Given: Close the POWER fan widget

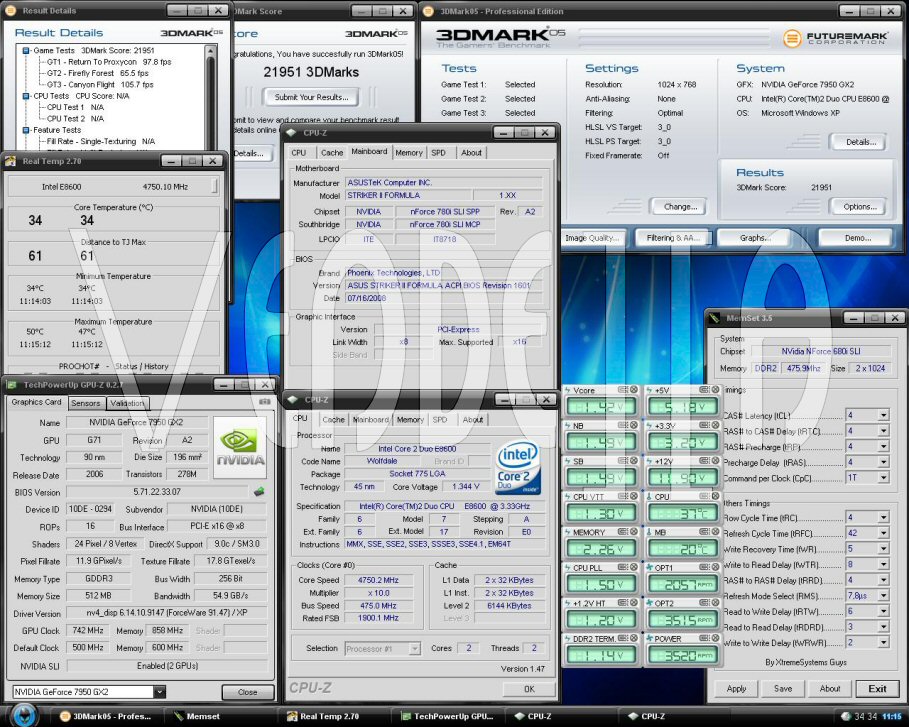Looking at the screenshot, I should click(x=715, y=638).
